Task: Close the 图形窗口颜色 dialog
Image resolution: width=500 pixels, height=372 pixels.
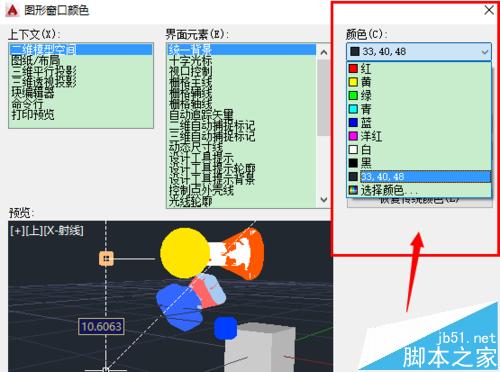Action: pos(489,10)
